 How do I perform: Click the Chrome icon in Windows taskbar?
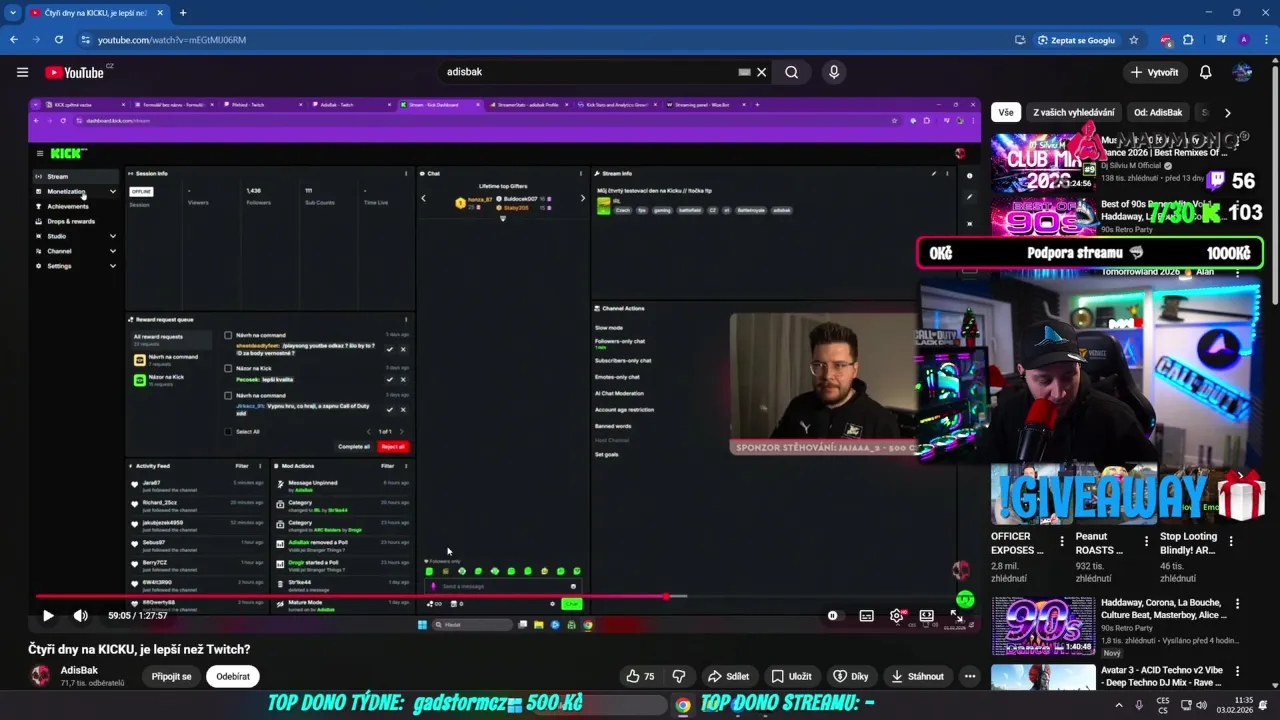tap(683, 705)
